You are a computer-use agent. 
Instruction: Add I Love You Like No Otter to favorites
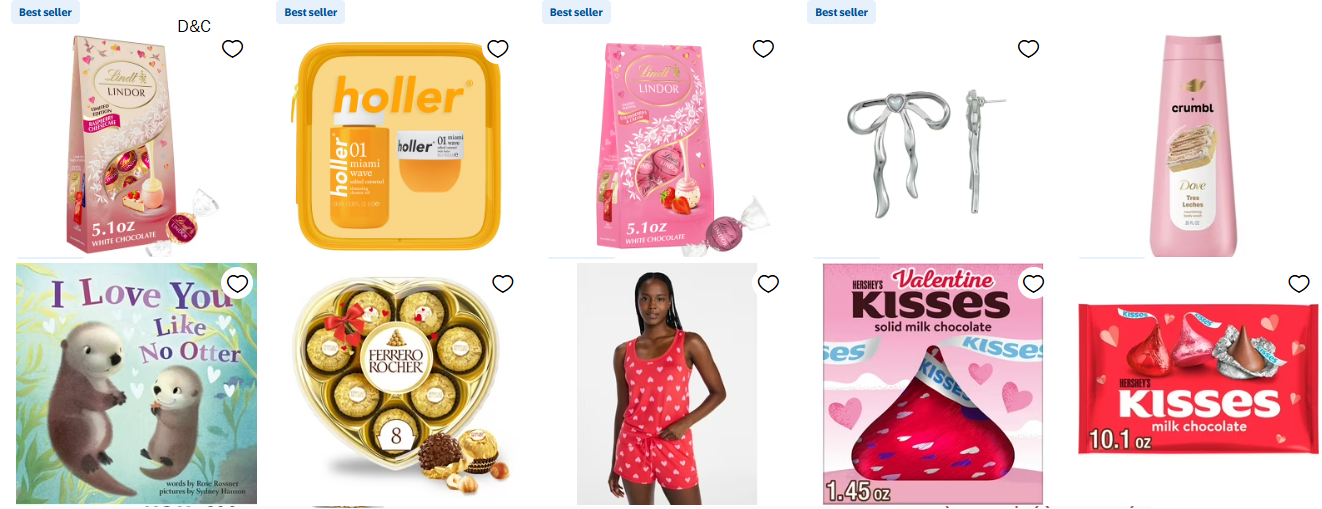pos(237,284)
